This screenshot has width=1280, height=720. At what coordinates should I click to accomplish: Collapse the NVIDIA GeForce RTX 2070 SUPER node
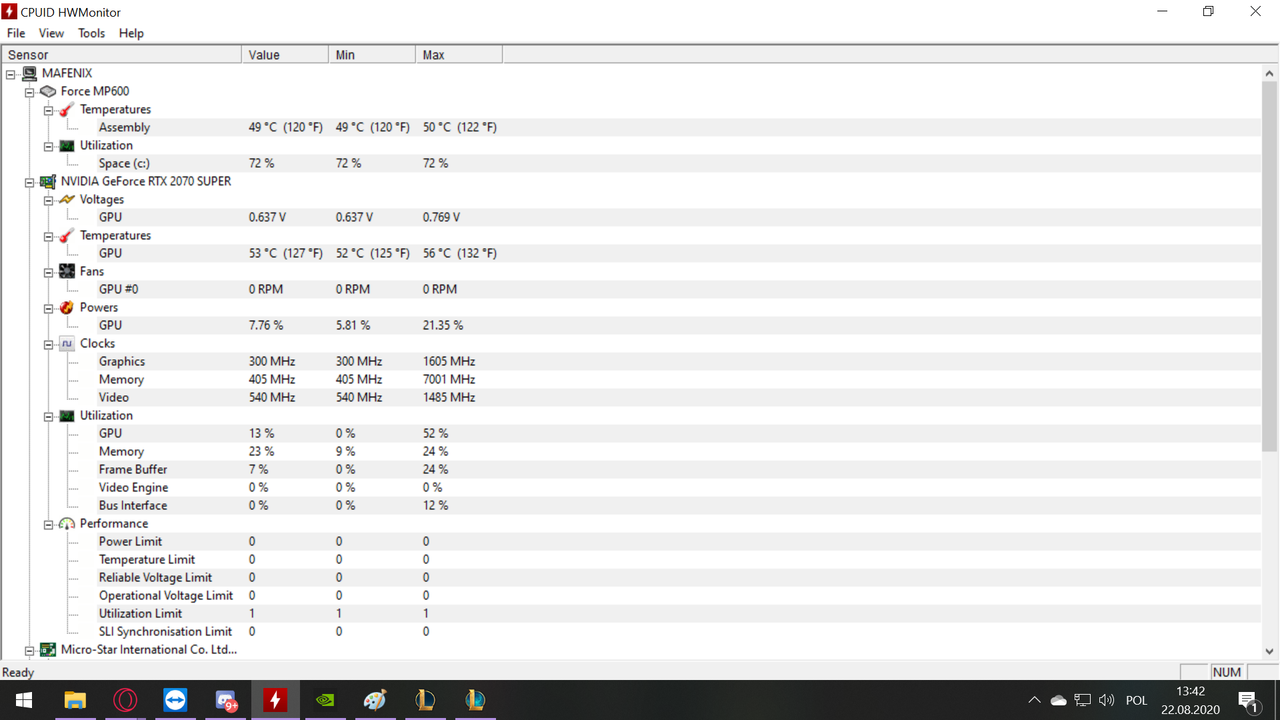click(x=30, y=181)
